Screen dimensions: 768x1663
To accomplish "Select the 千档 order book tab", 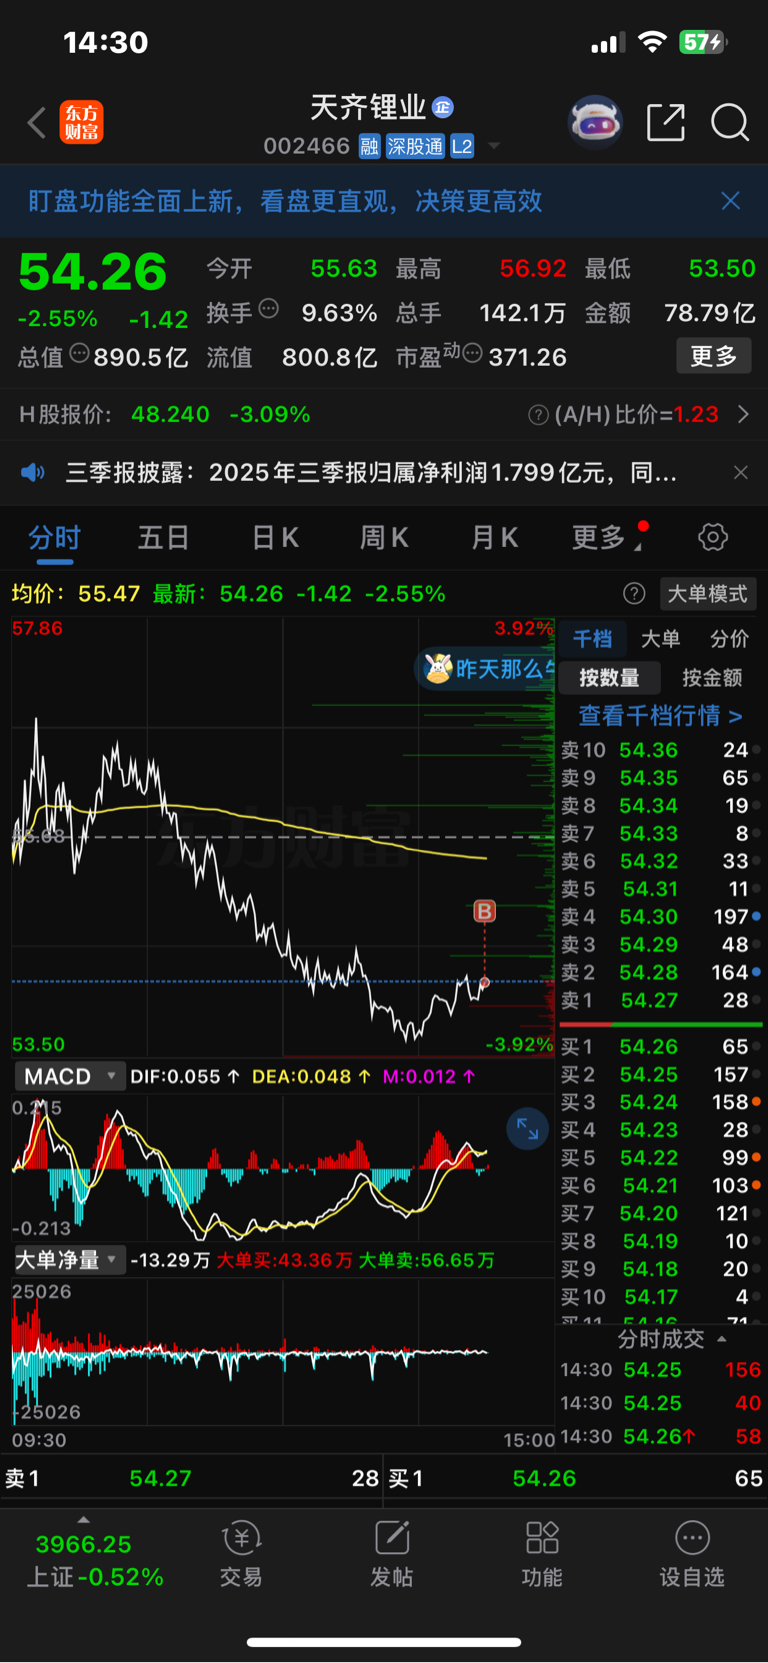I will [x=592, y=638].
